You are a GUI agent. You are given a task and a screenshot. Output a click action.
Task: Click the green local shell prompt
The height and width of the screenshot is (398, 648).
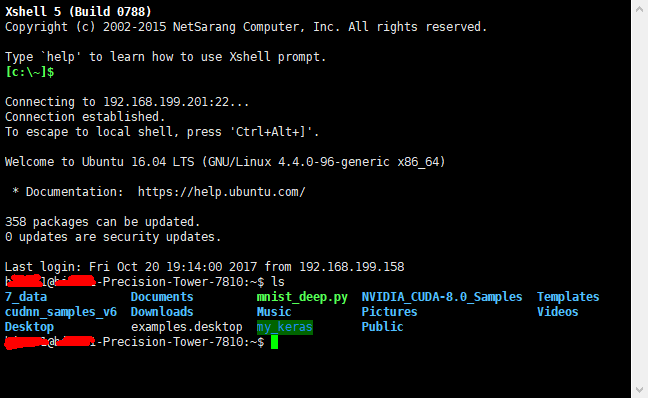(x=29, y=72)
